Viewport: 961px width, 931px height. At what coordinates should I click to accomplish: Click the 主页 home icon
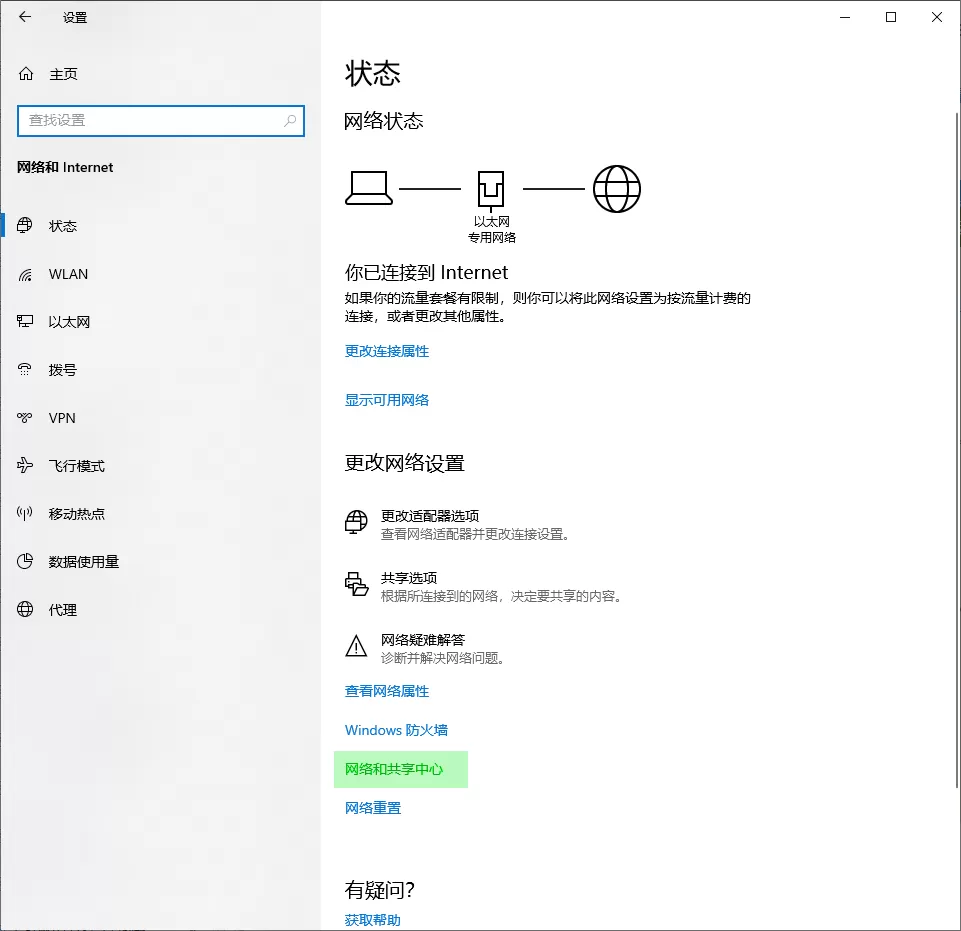tap(24, 73)
